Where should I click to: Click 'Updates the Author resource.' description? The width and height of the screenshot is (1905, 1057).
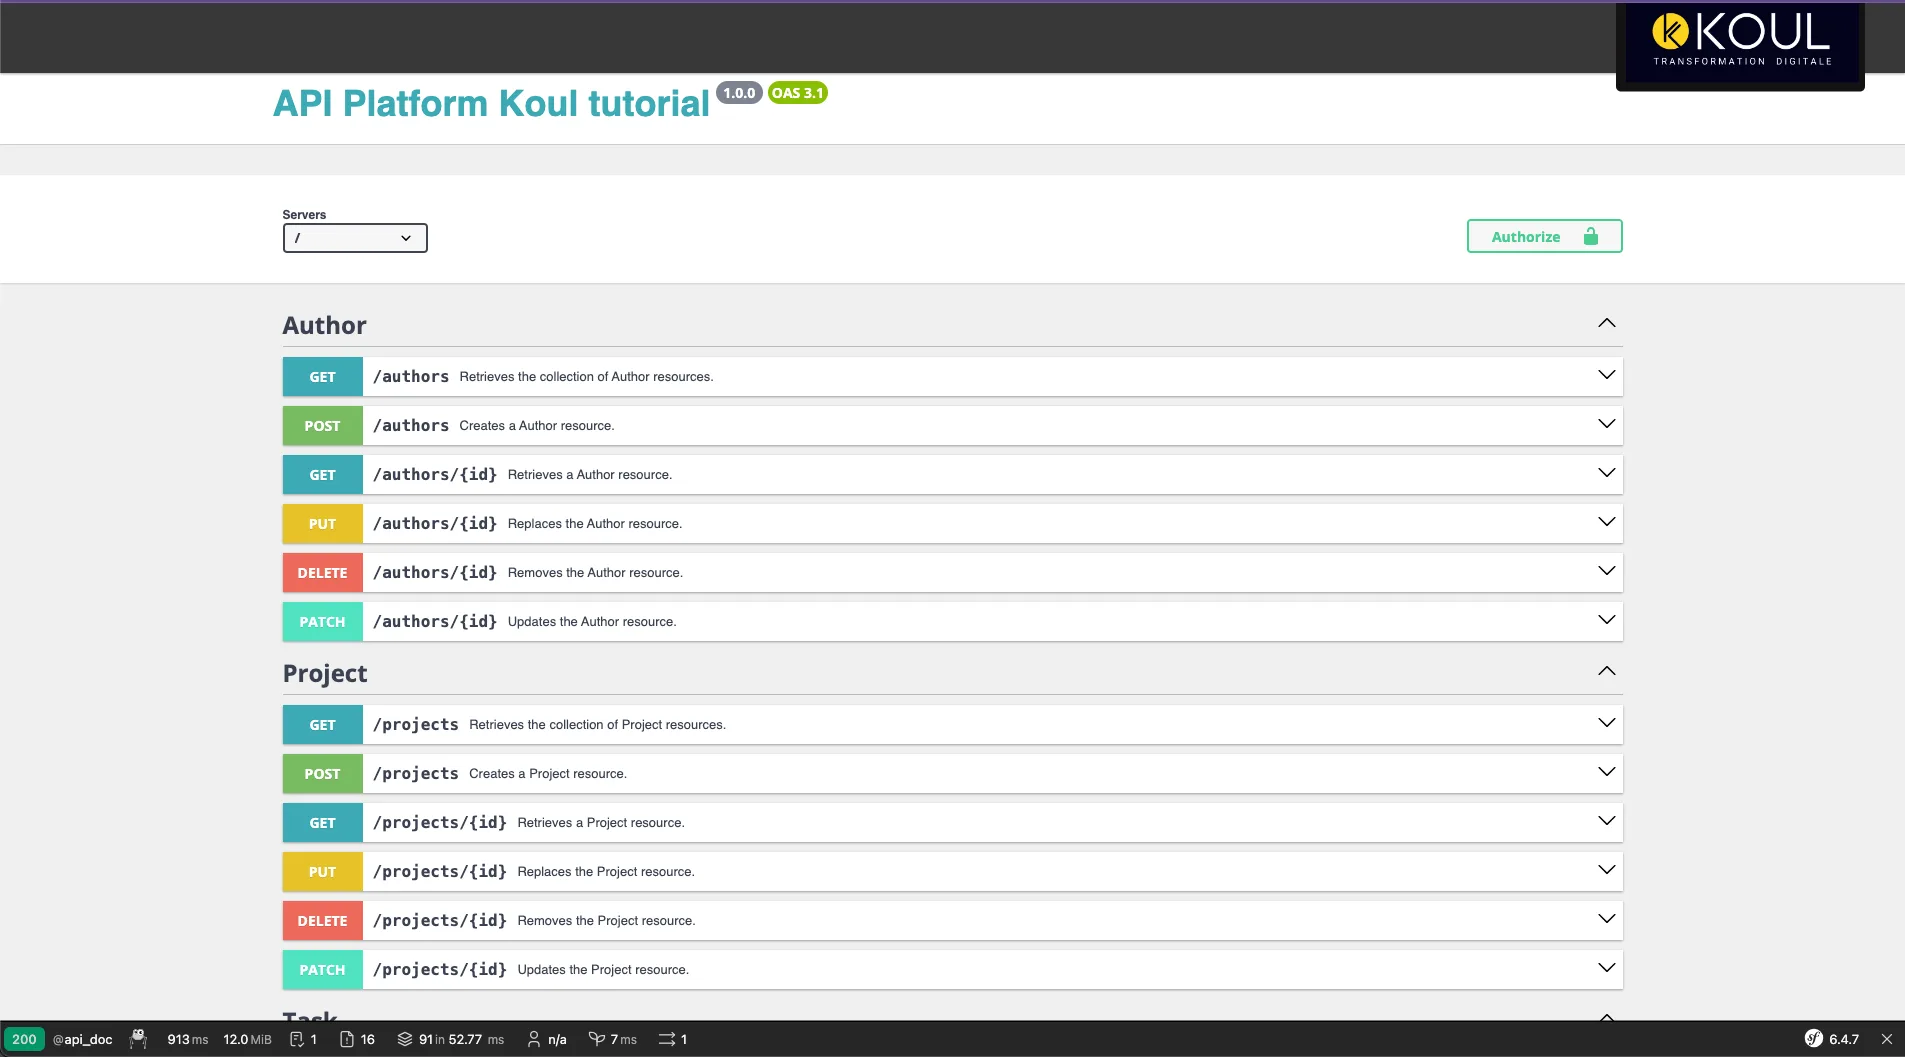592,622
